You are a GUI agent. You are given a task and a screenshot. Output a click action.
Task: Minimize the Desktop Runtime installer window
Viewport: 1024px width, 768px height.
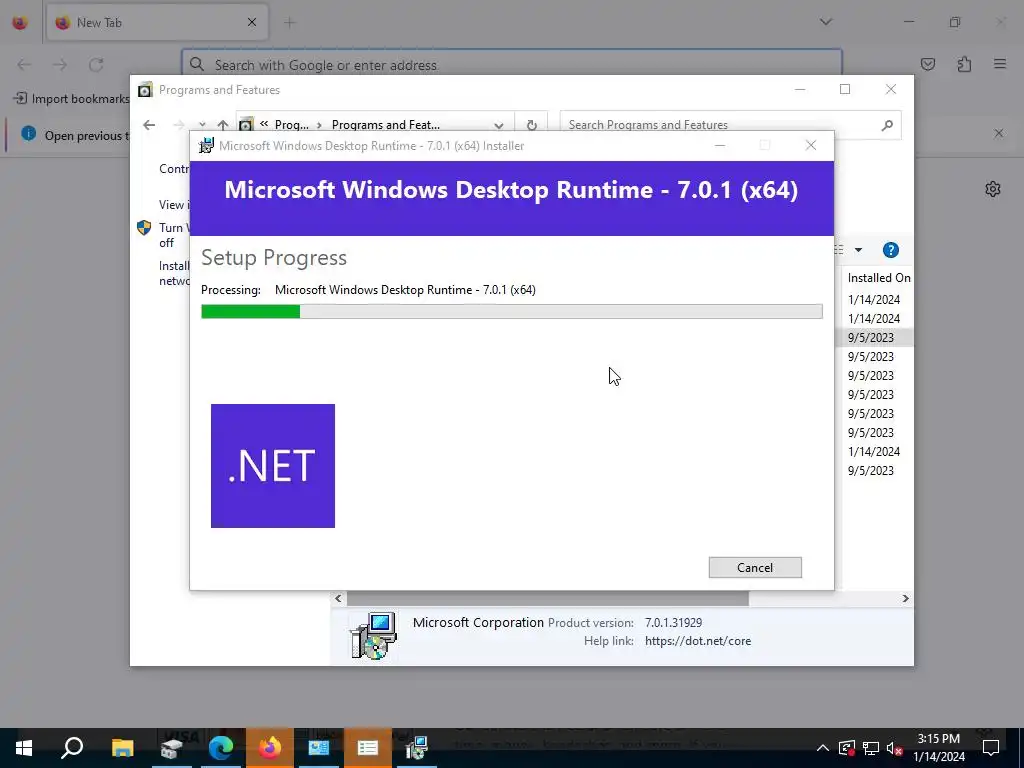[x=720, y=146]
